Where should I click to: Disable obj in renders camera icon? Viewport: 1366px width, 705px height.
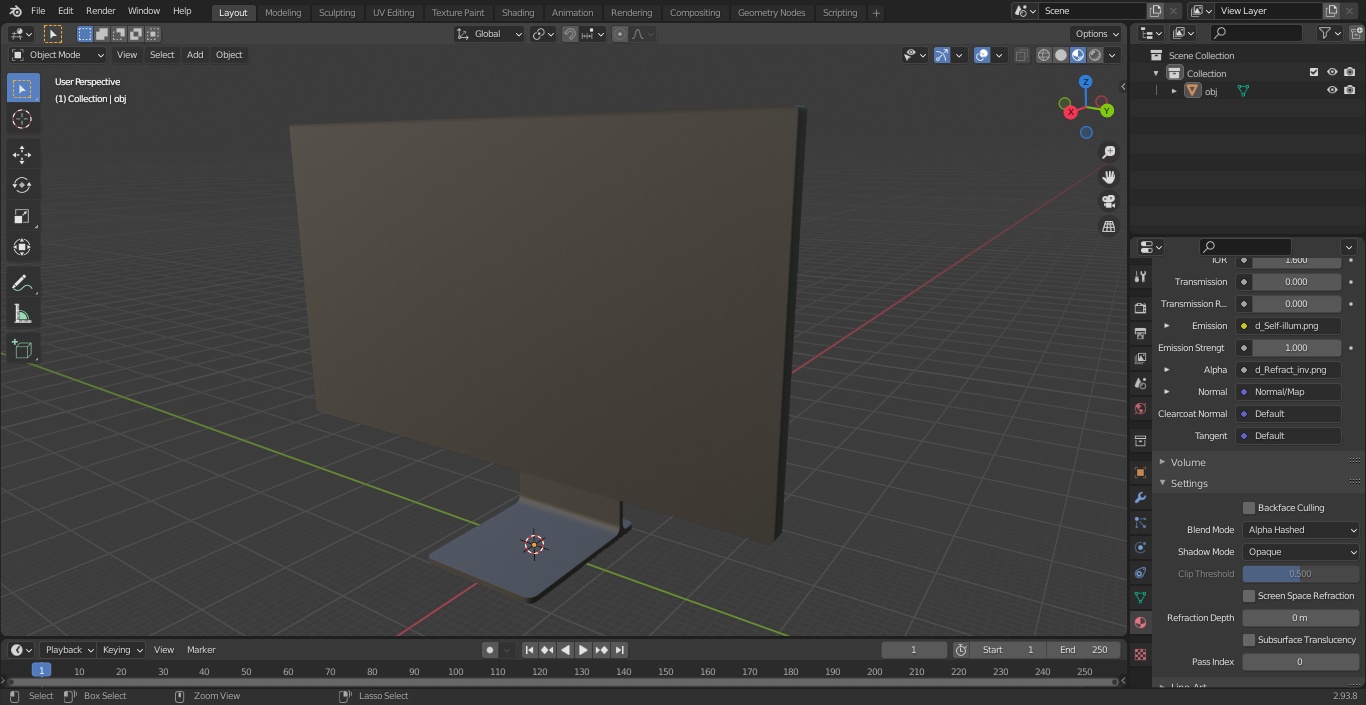(1350, 90)
